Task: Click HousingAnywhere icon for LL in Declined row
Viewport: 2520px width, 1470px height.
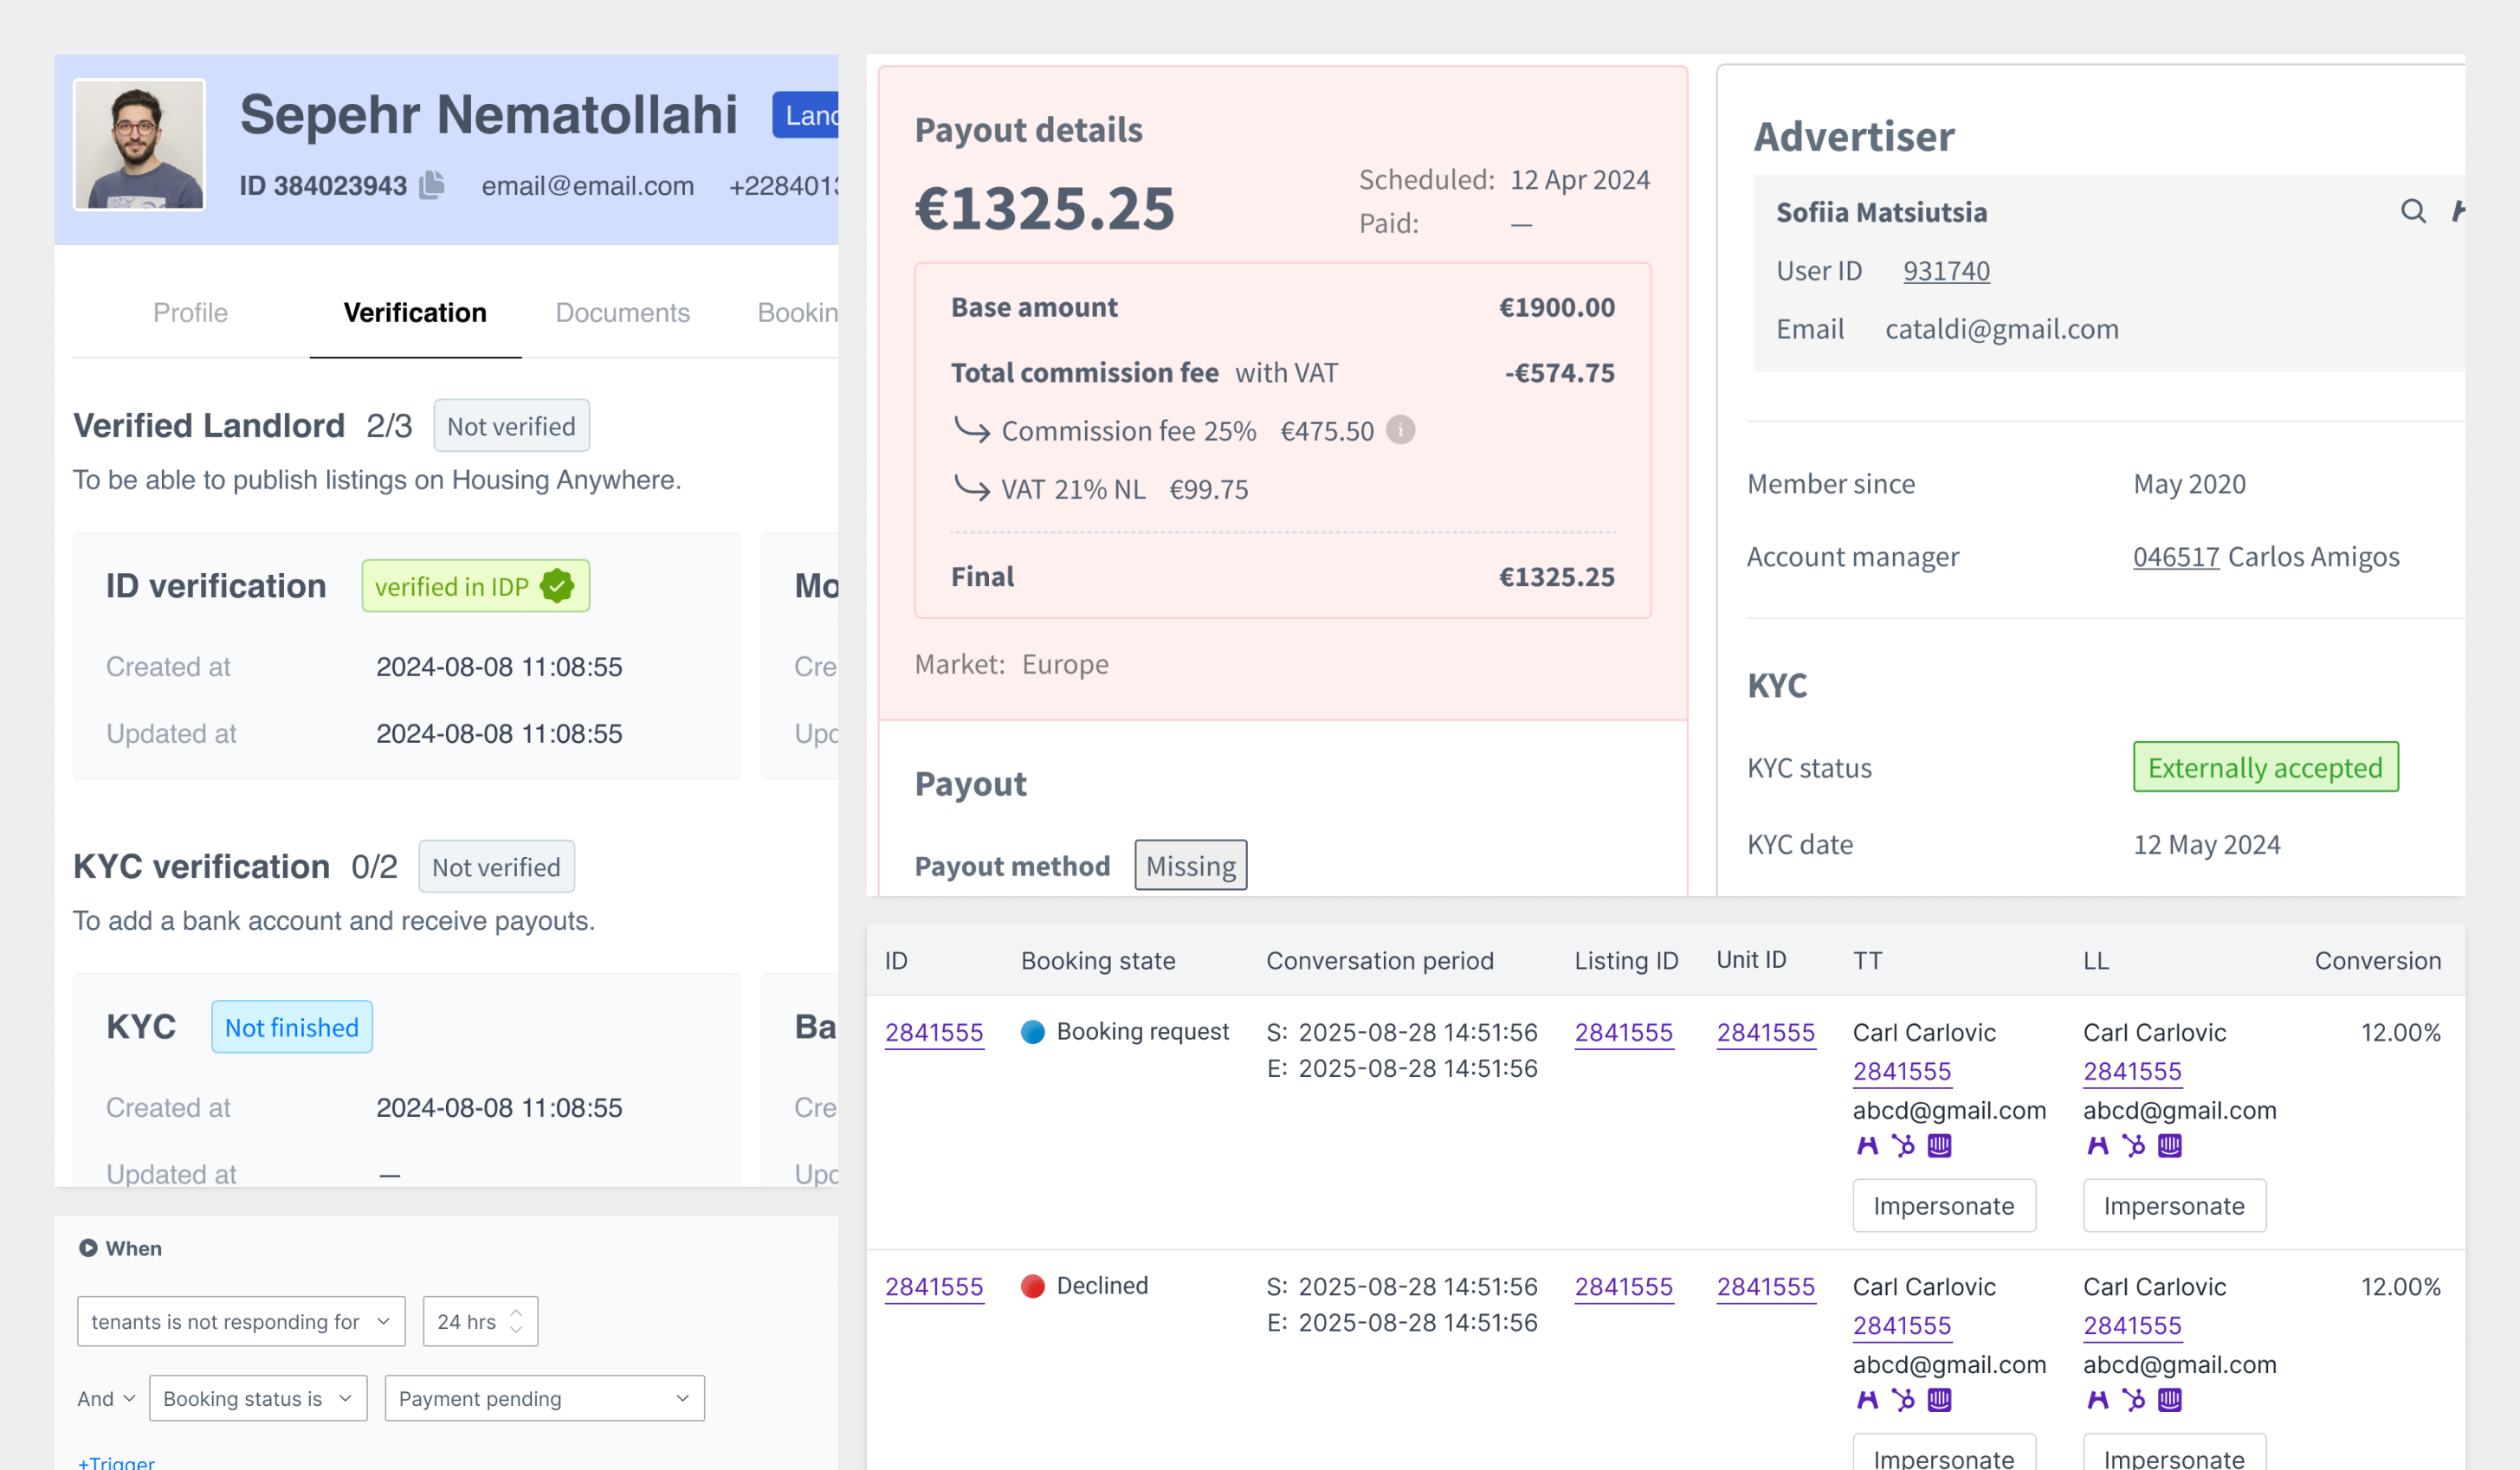Action: pyautogui.click(x=2097, y=1400)
